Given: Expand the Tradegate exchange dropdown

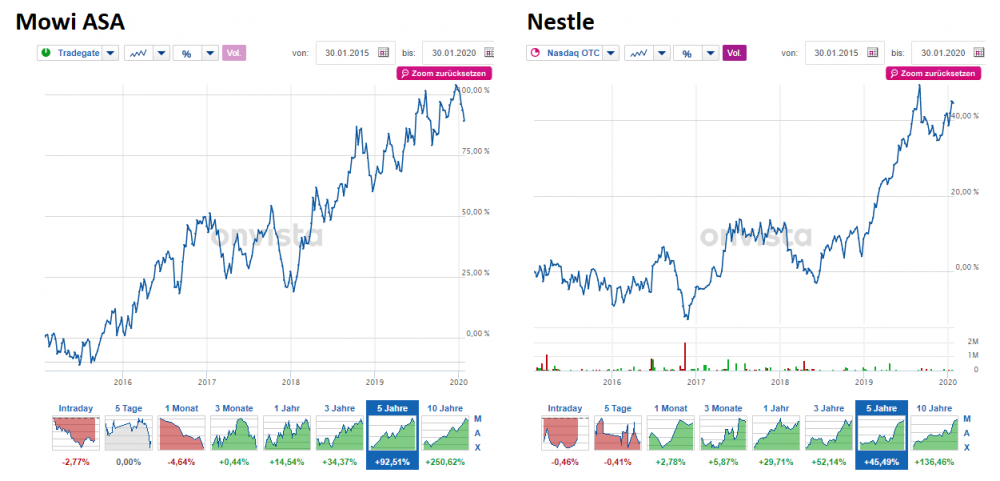Looking at the screenshot, I should click(x=111, y=54).
